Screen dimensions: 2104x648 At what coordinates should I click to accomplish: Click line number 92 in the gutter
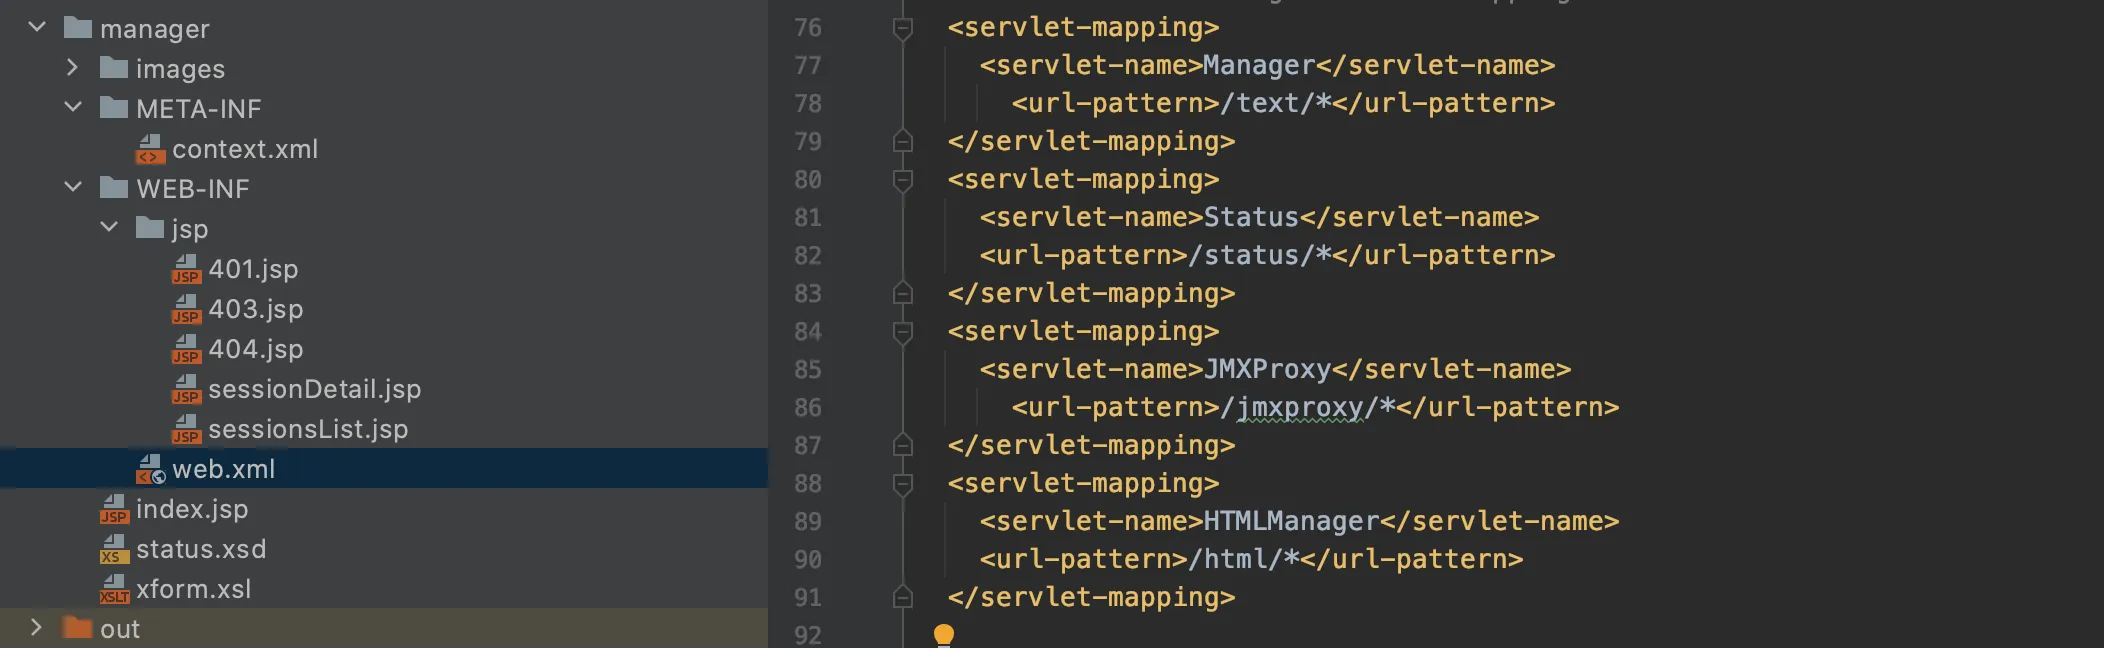click(x=808, y=635)
